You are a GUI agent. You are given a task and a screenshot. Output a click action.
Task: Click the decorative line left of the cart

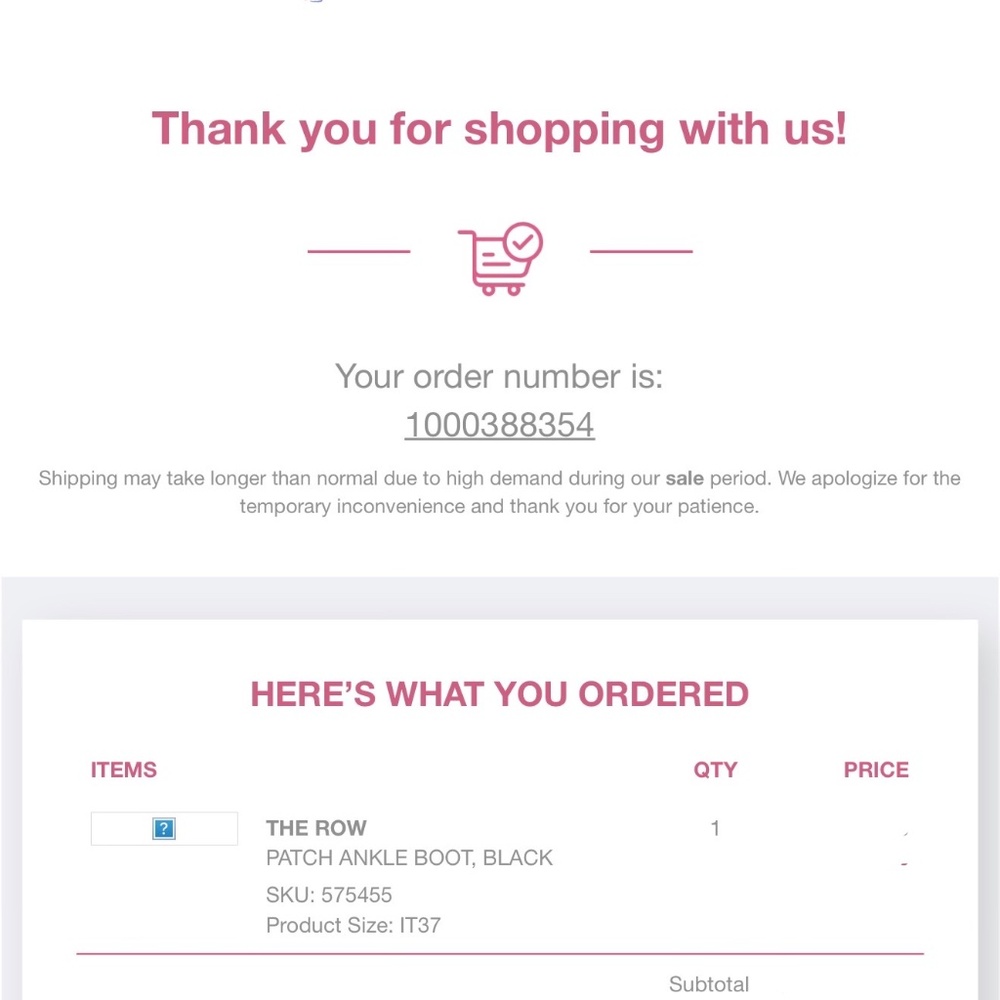point(359,251)
